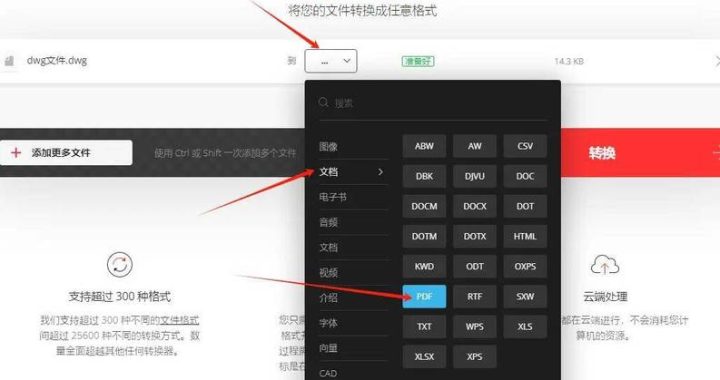Click the 云端处理 heading
This screenshot has width=720, height=380.
click(605, 296)
